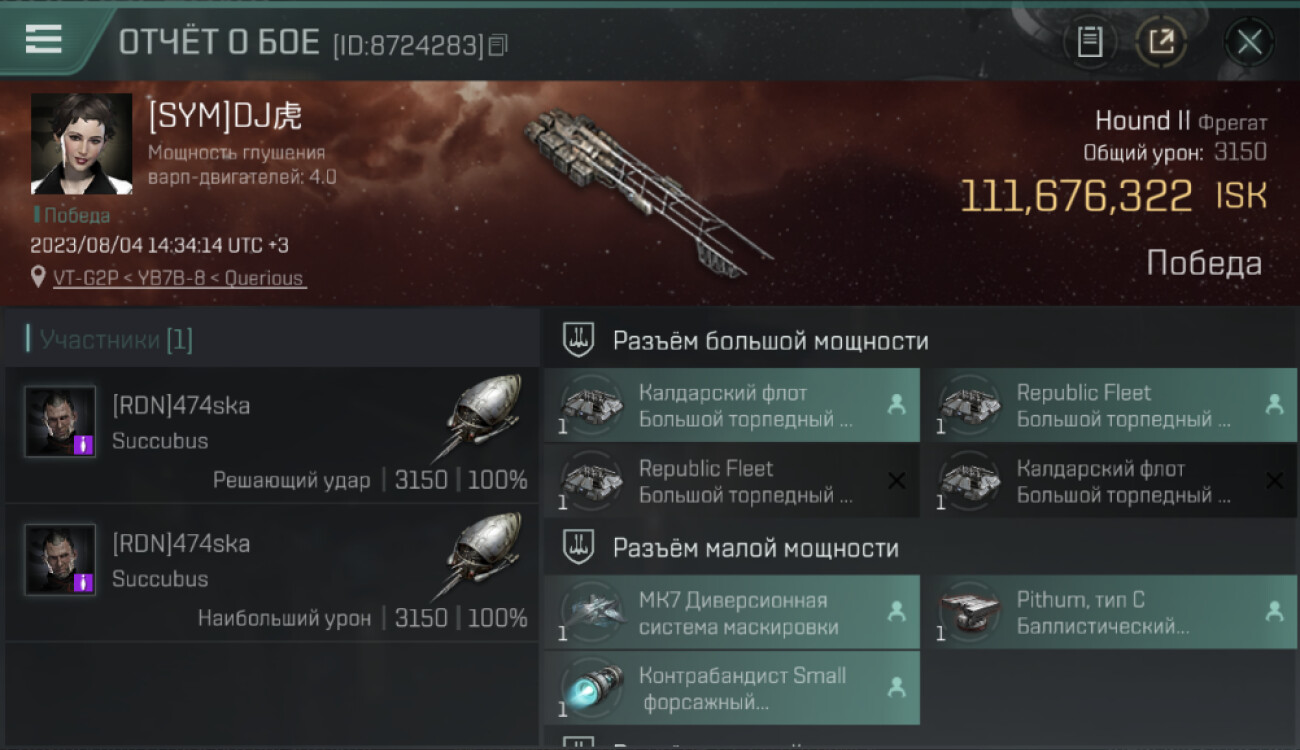This screenshot has width=1300, height=750.
Task: Open the hamburger menu icon
Action: point(44,40)
